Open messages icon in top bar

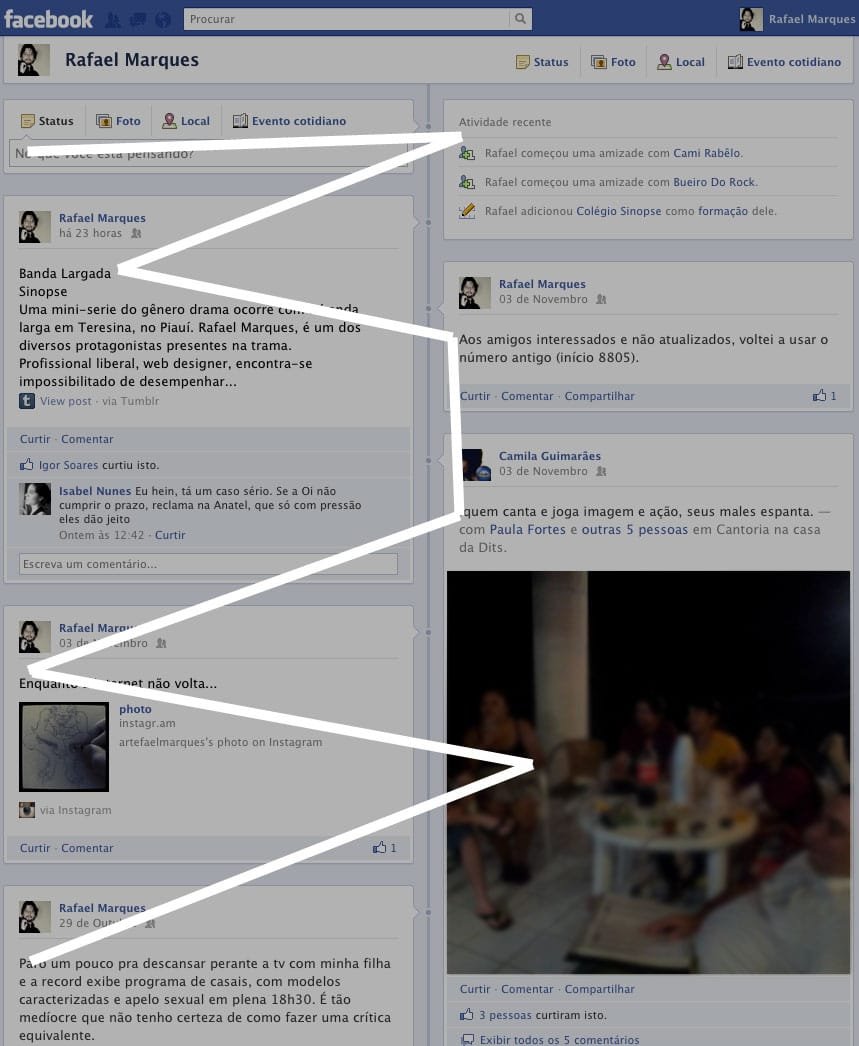pyautogui.click(x=138, y=20)
